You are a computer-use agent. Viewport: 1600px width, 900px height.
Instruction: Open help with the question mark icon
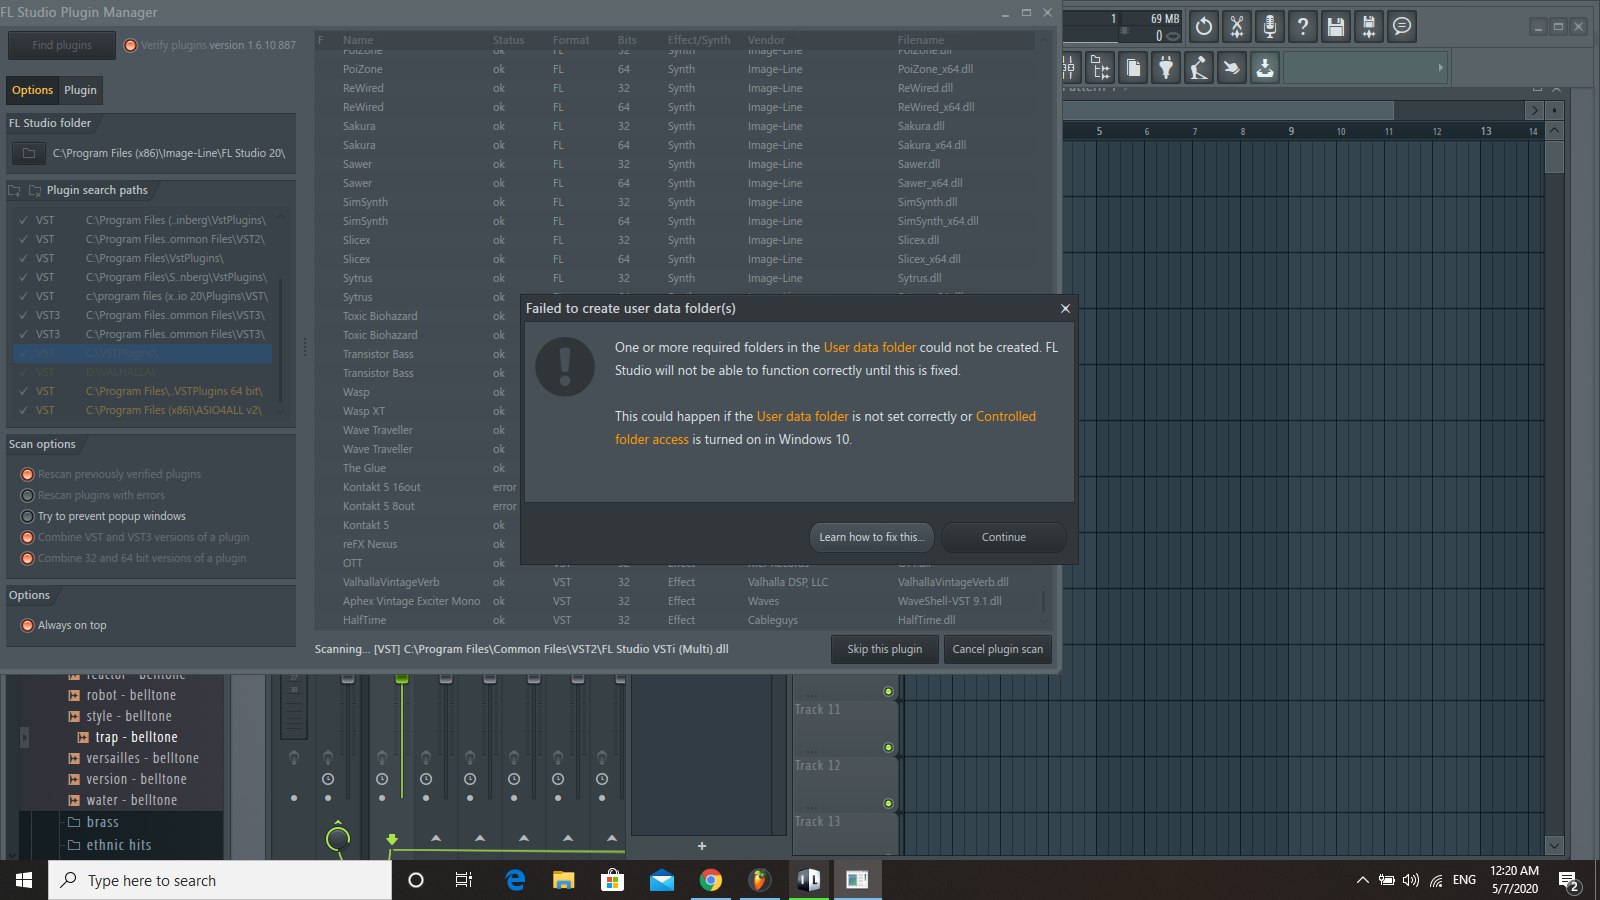(1303, 27)
